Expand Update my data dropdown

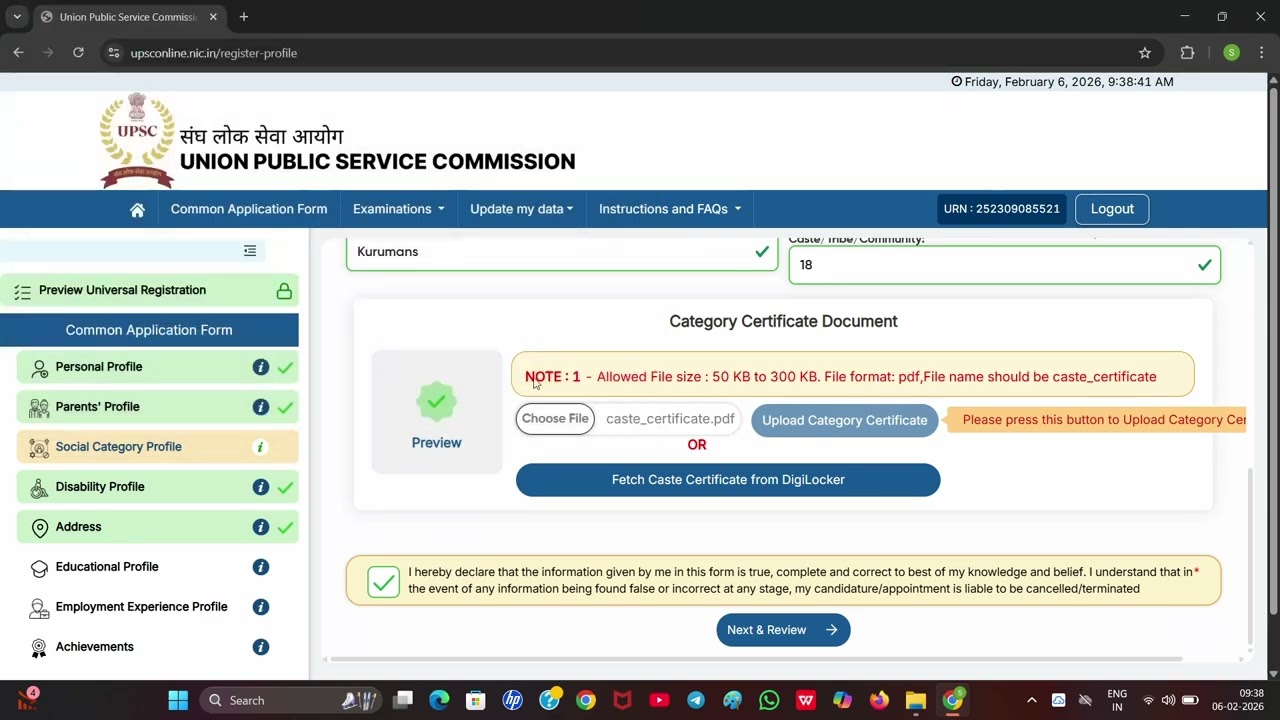[x=522, y=209]
